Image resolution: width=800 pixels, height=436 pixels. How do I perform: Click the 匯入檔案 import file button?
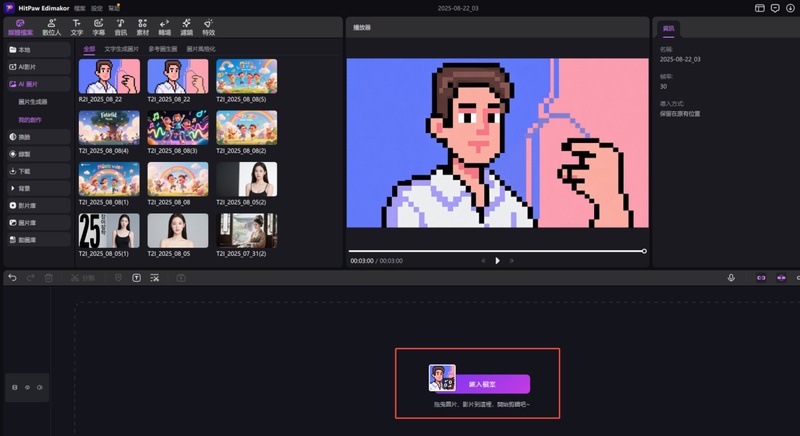tap(482, 384)
